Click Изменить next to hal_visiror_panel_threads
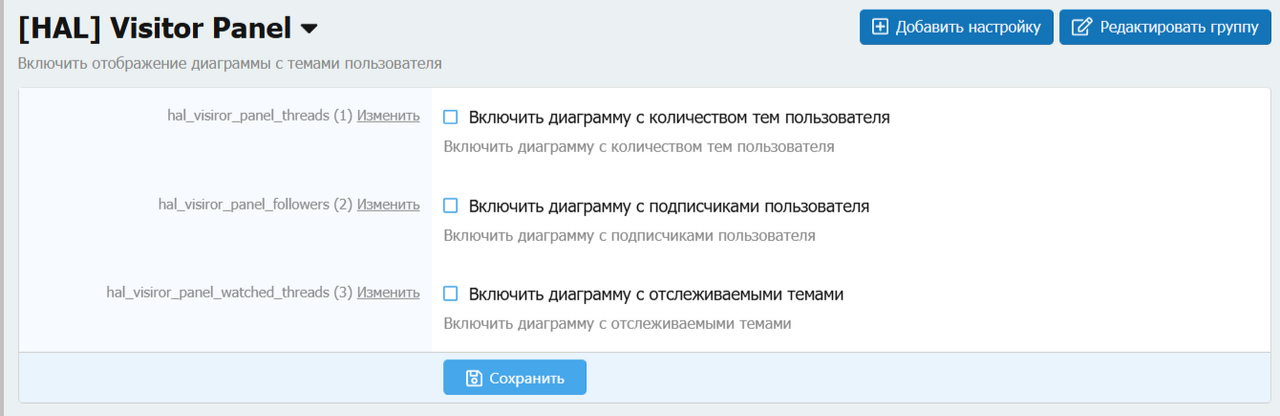Image resolution: width=1280 pixels, height=416 pixels. click(388, 115)
